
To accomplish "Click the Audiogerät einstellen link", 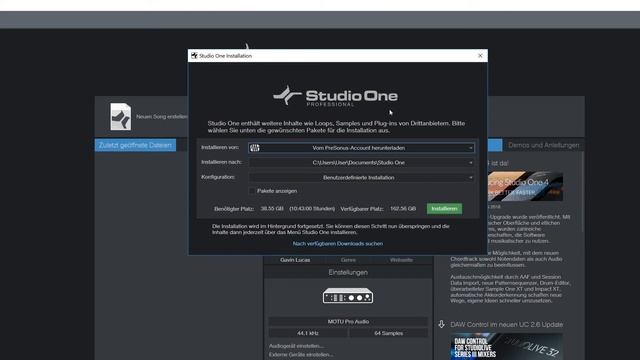I will pyautogui.click(x=296, y=346).
